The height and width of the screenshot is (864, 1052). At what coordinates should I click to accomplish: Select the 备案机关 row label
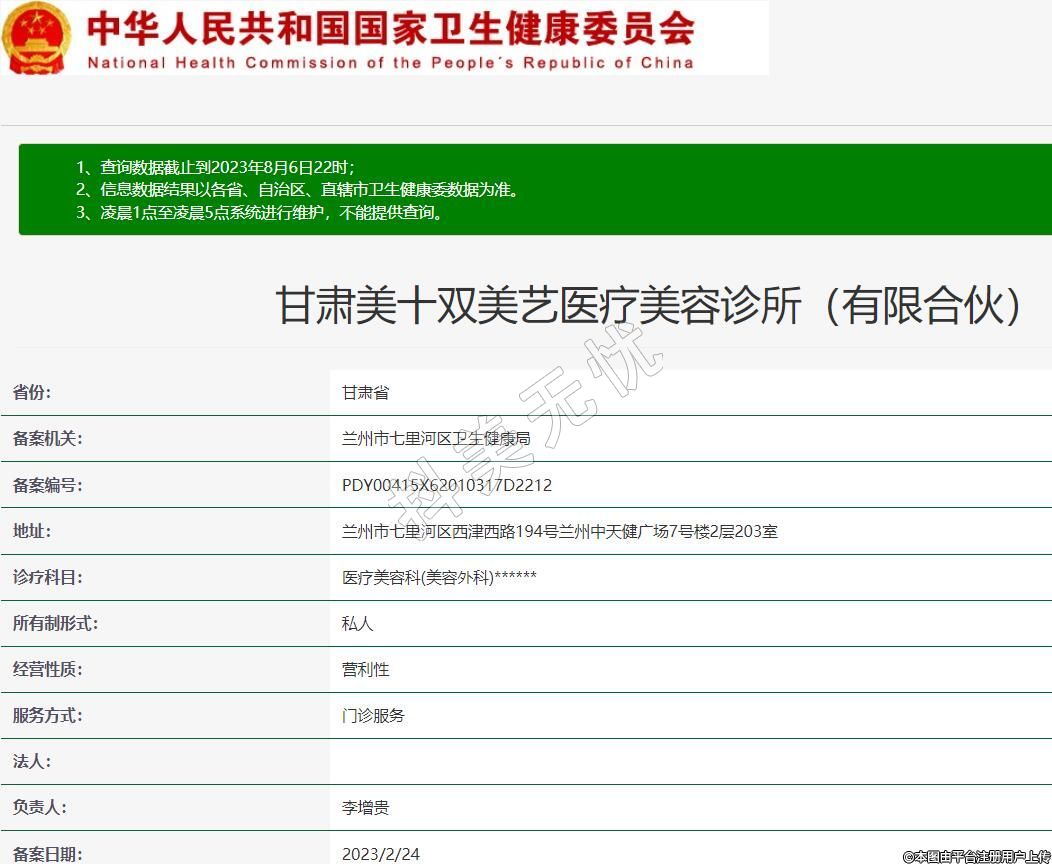pos(47,439)
